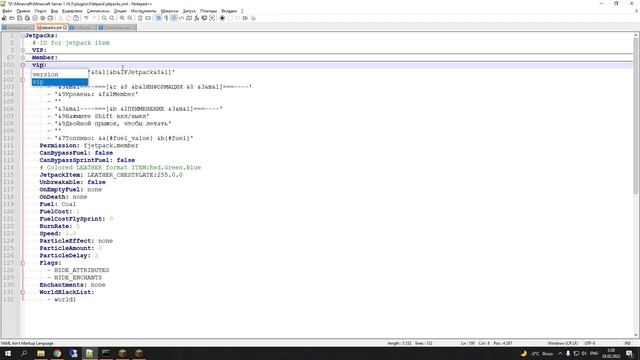Open Replace dialog from the toolbar
Screen dimensions: 640x360
pos(112,18)
